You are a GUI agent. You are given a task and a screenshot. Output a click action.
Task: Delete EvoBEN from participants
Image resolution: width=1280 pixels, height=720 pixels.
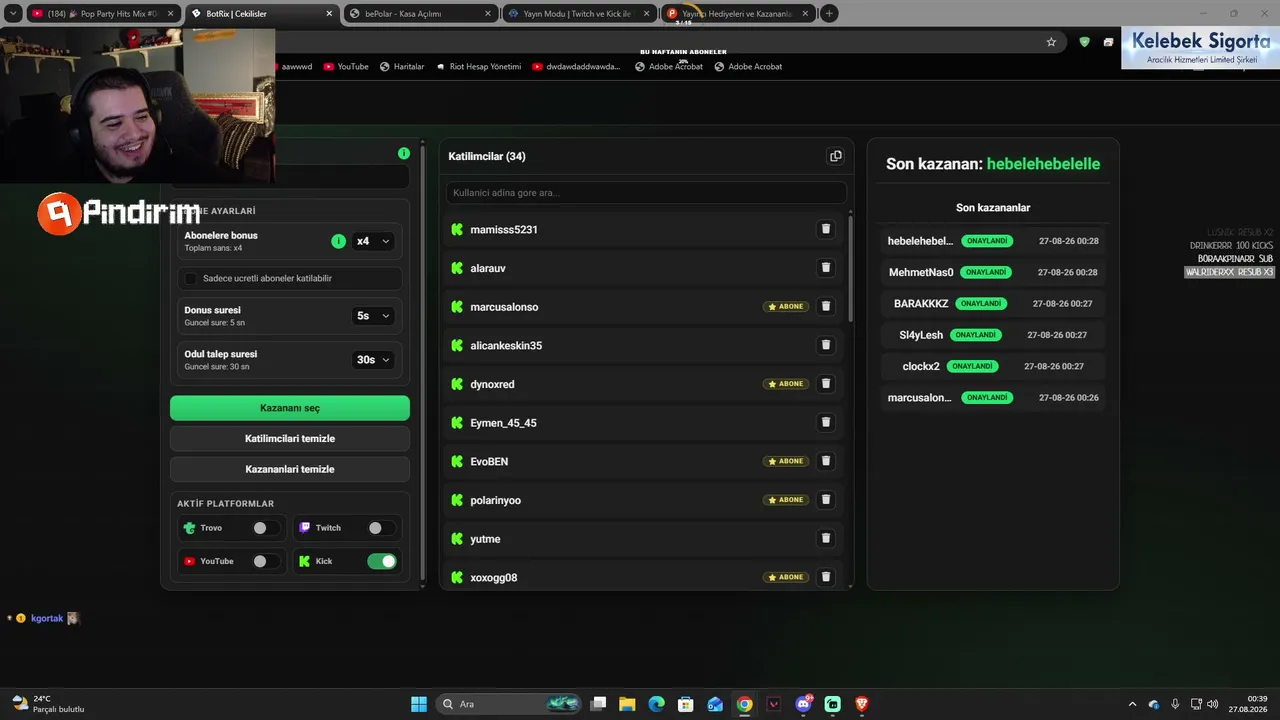(x=826, y=461)
